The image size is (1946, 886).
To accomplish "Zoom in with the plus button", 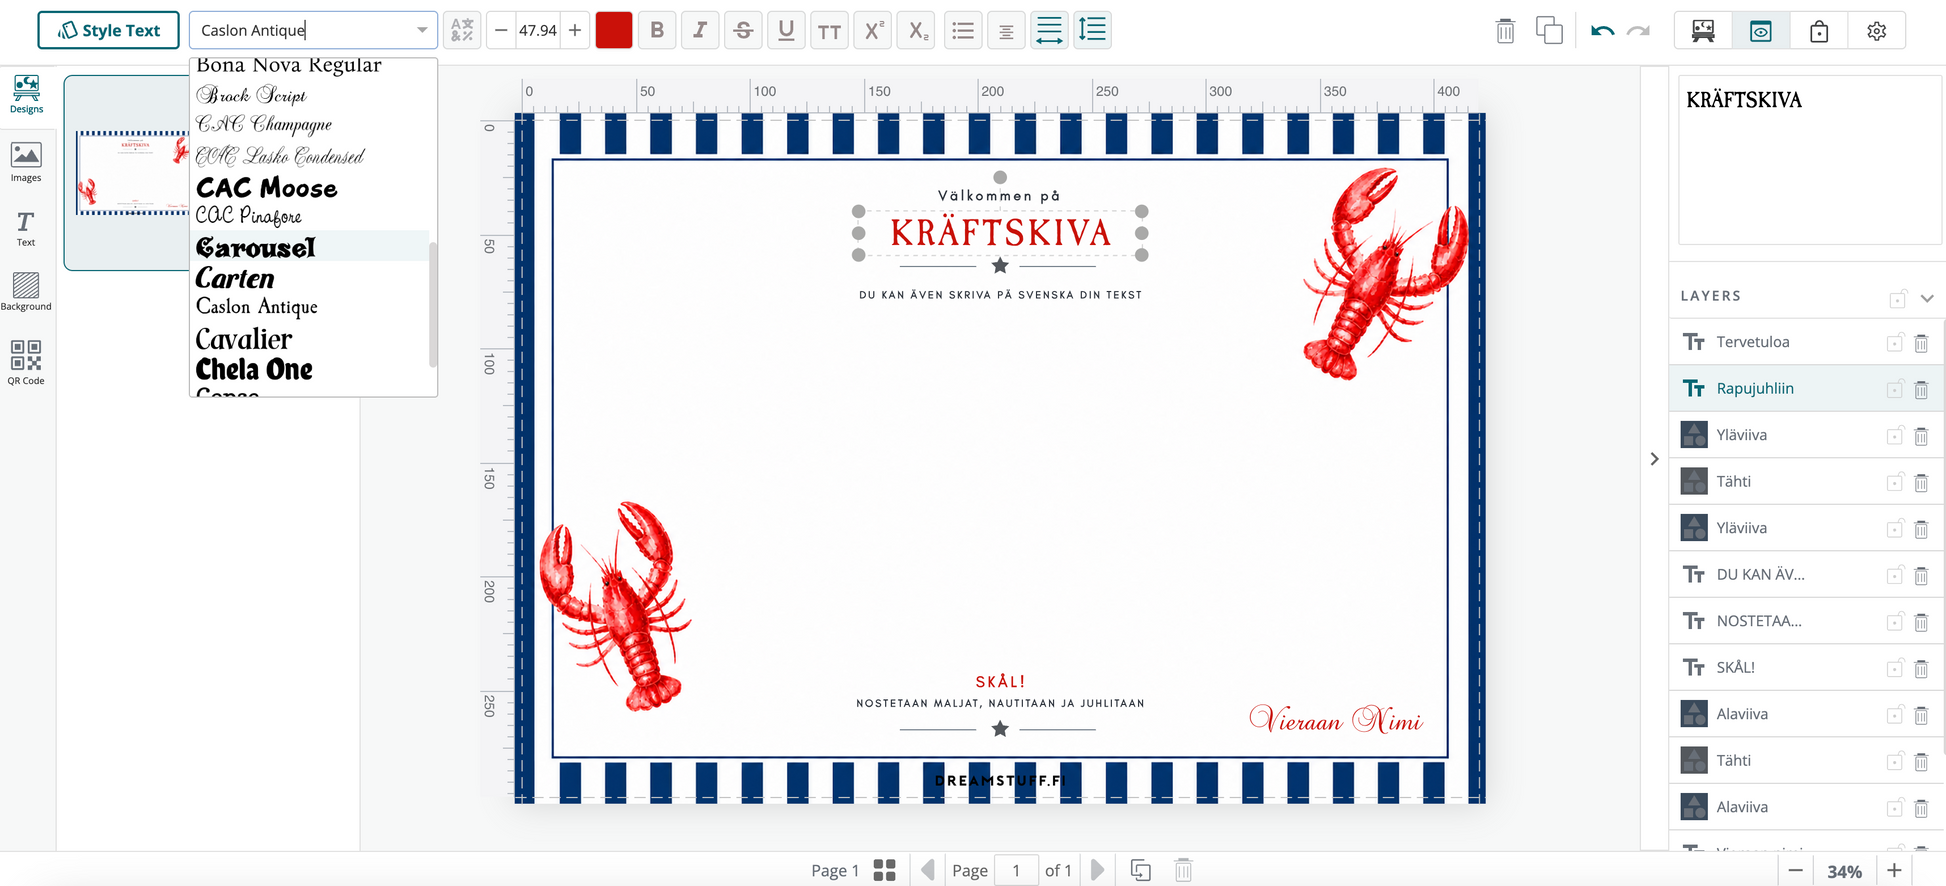I will click(x=1894, y=871).
